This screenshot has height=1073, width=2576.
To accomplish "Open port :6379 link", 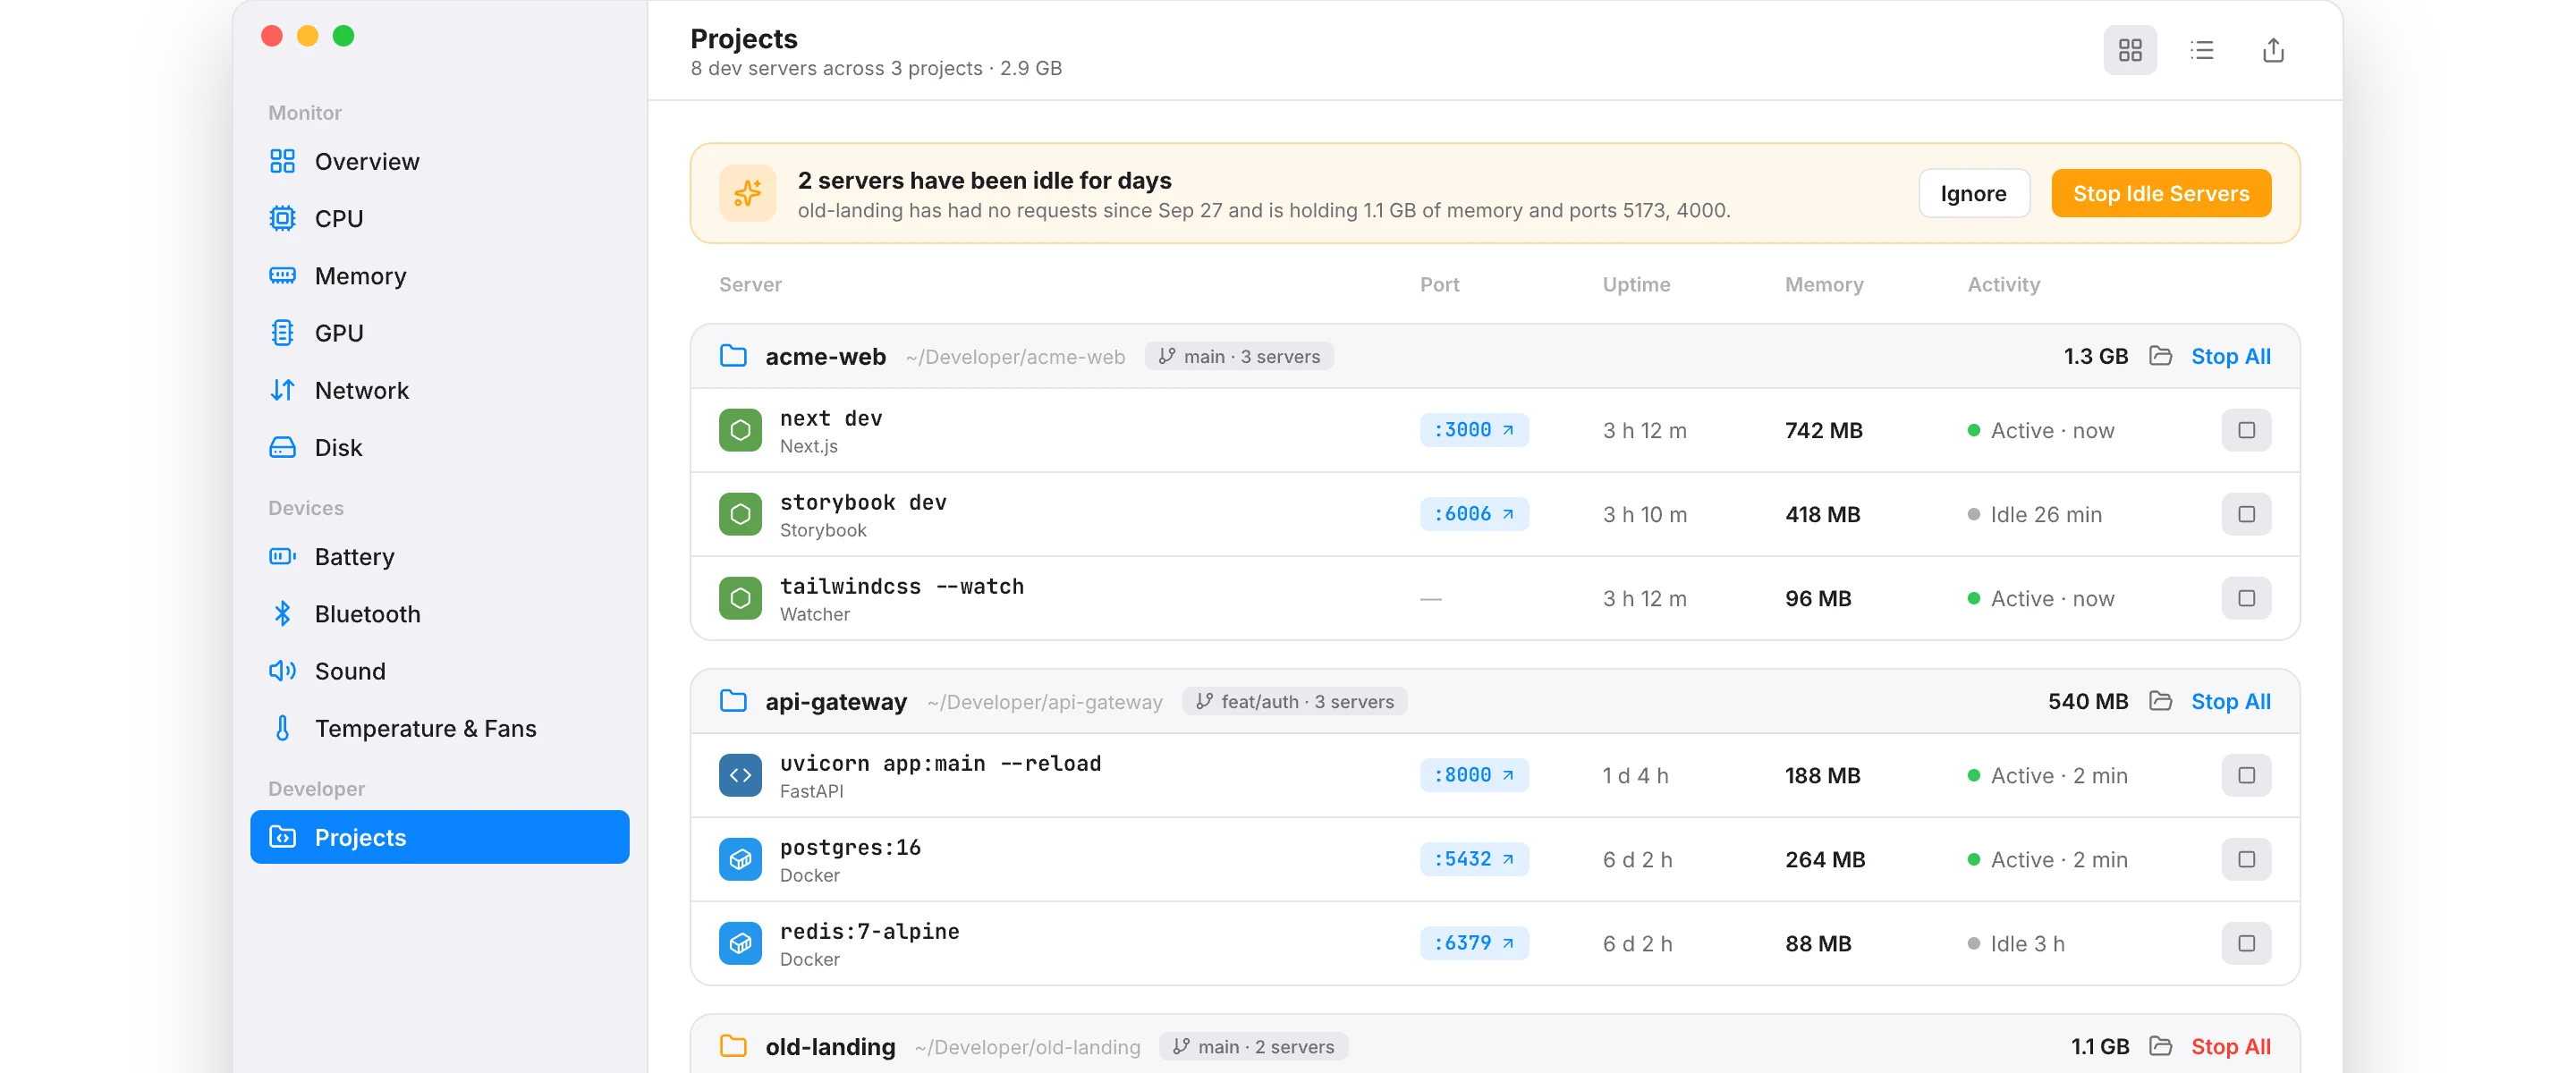I will pos(1473,943).
